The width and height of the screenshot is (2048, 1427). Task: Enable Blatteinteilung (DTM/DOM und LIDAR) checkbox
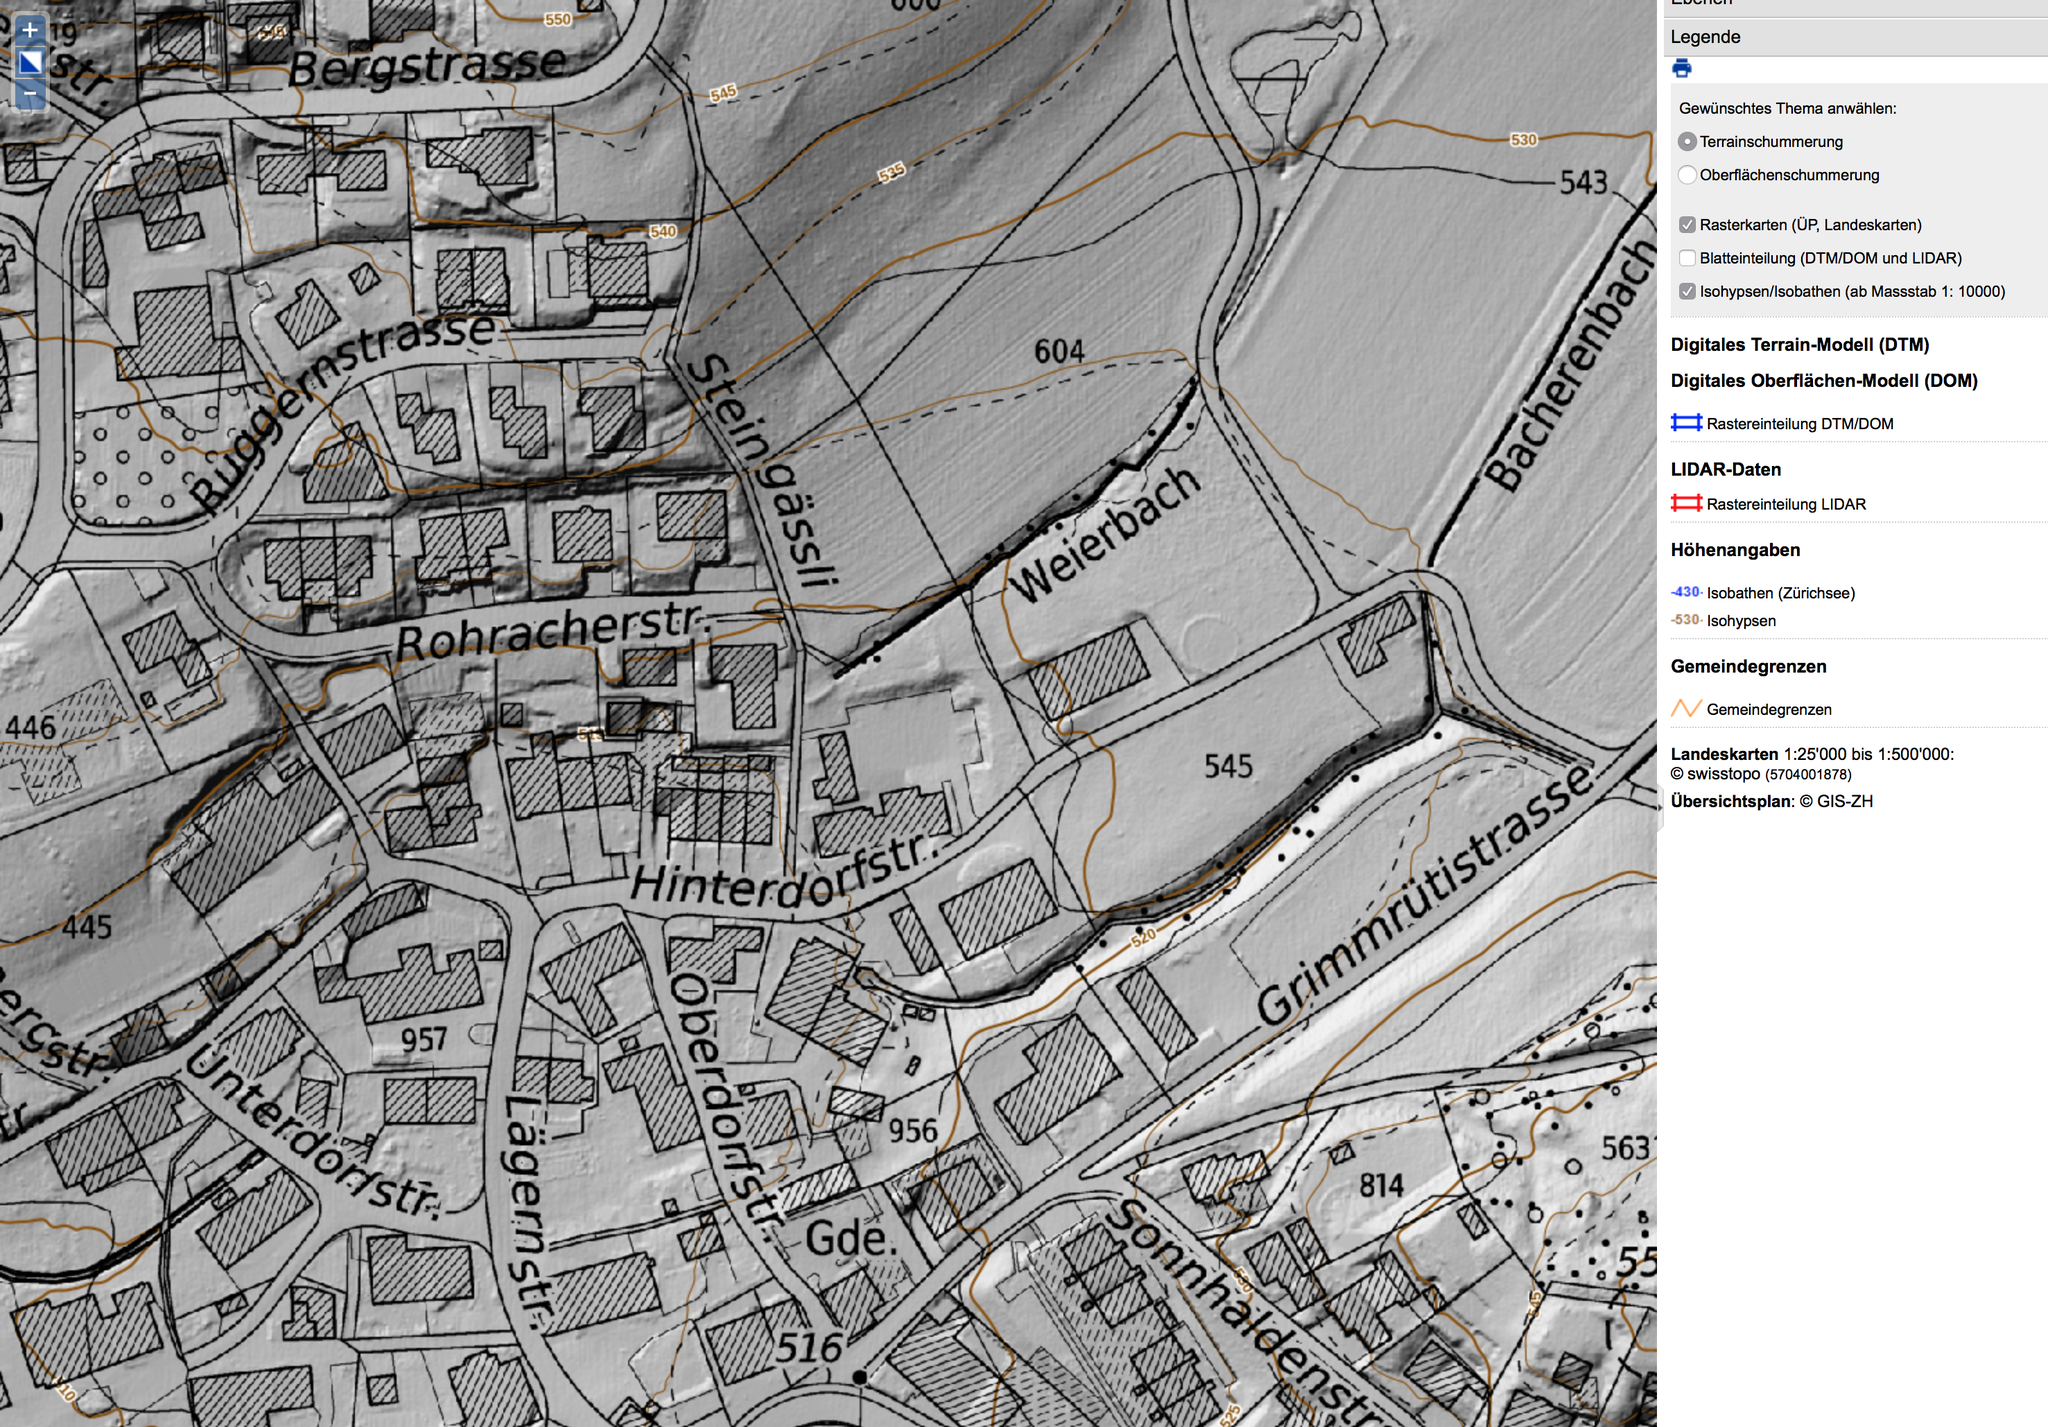tap(1687, 258)
